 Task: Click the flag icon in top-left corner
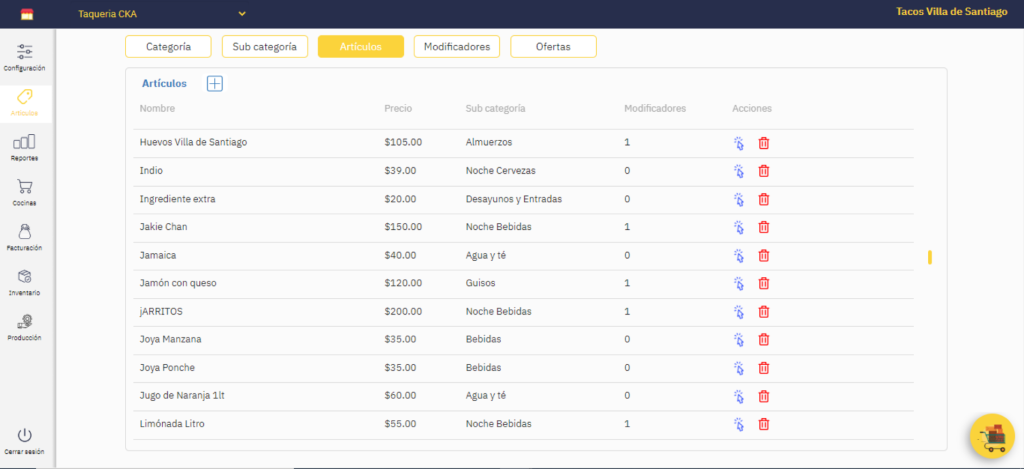(x=26, y=14)
